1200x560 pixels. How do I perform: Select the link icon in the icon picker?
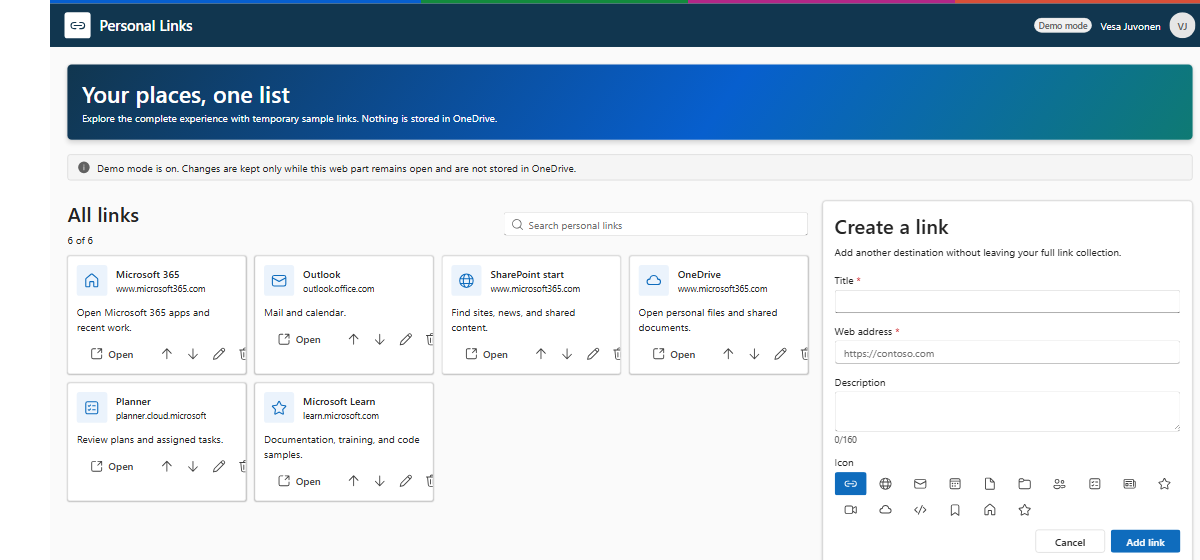pos(850,484)
